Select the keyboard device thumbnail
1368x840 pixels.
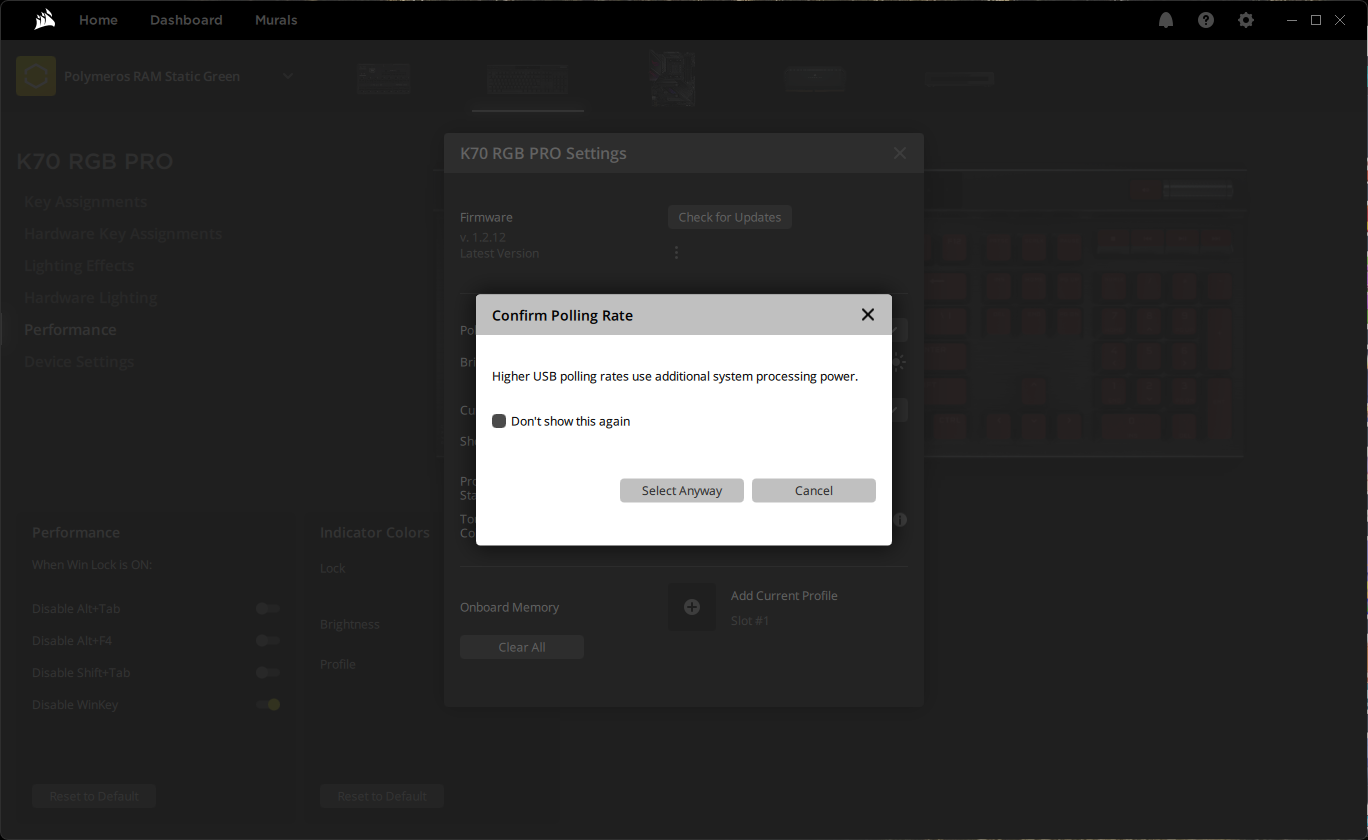point(528,79)
